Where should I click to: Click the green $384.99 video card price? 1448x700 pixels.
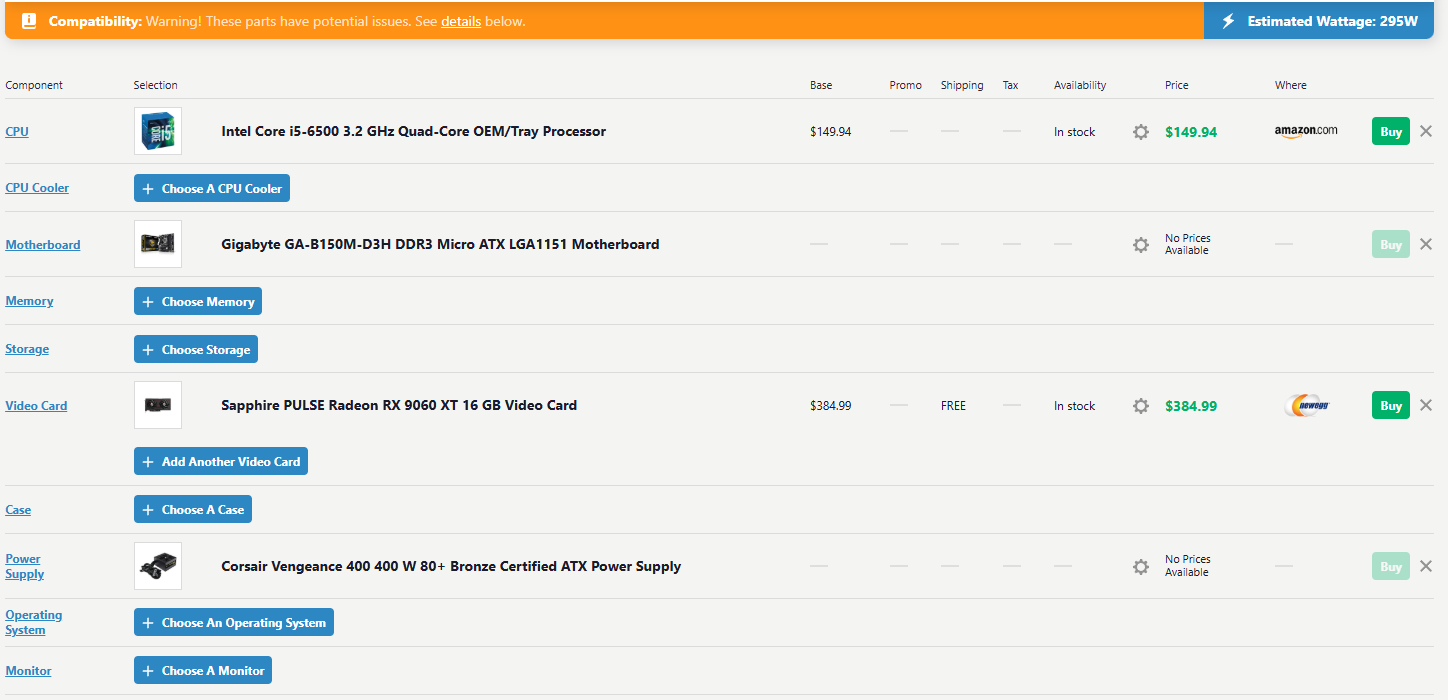[x=1191, y=406]
